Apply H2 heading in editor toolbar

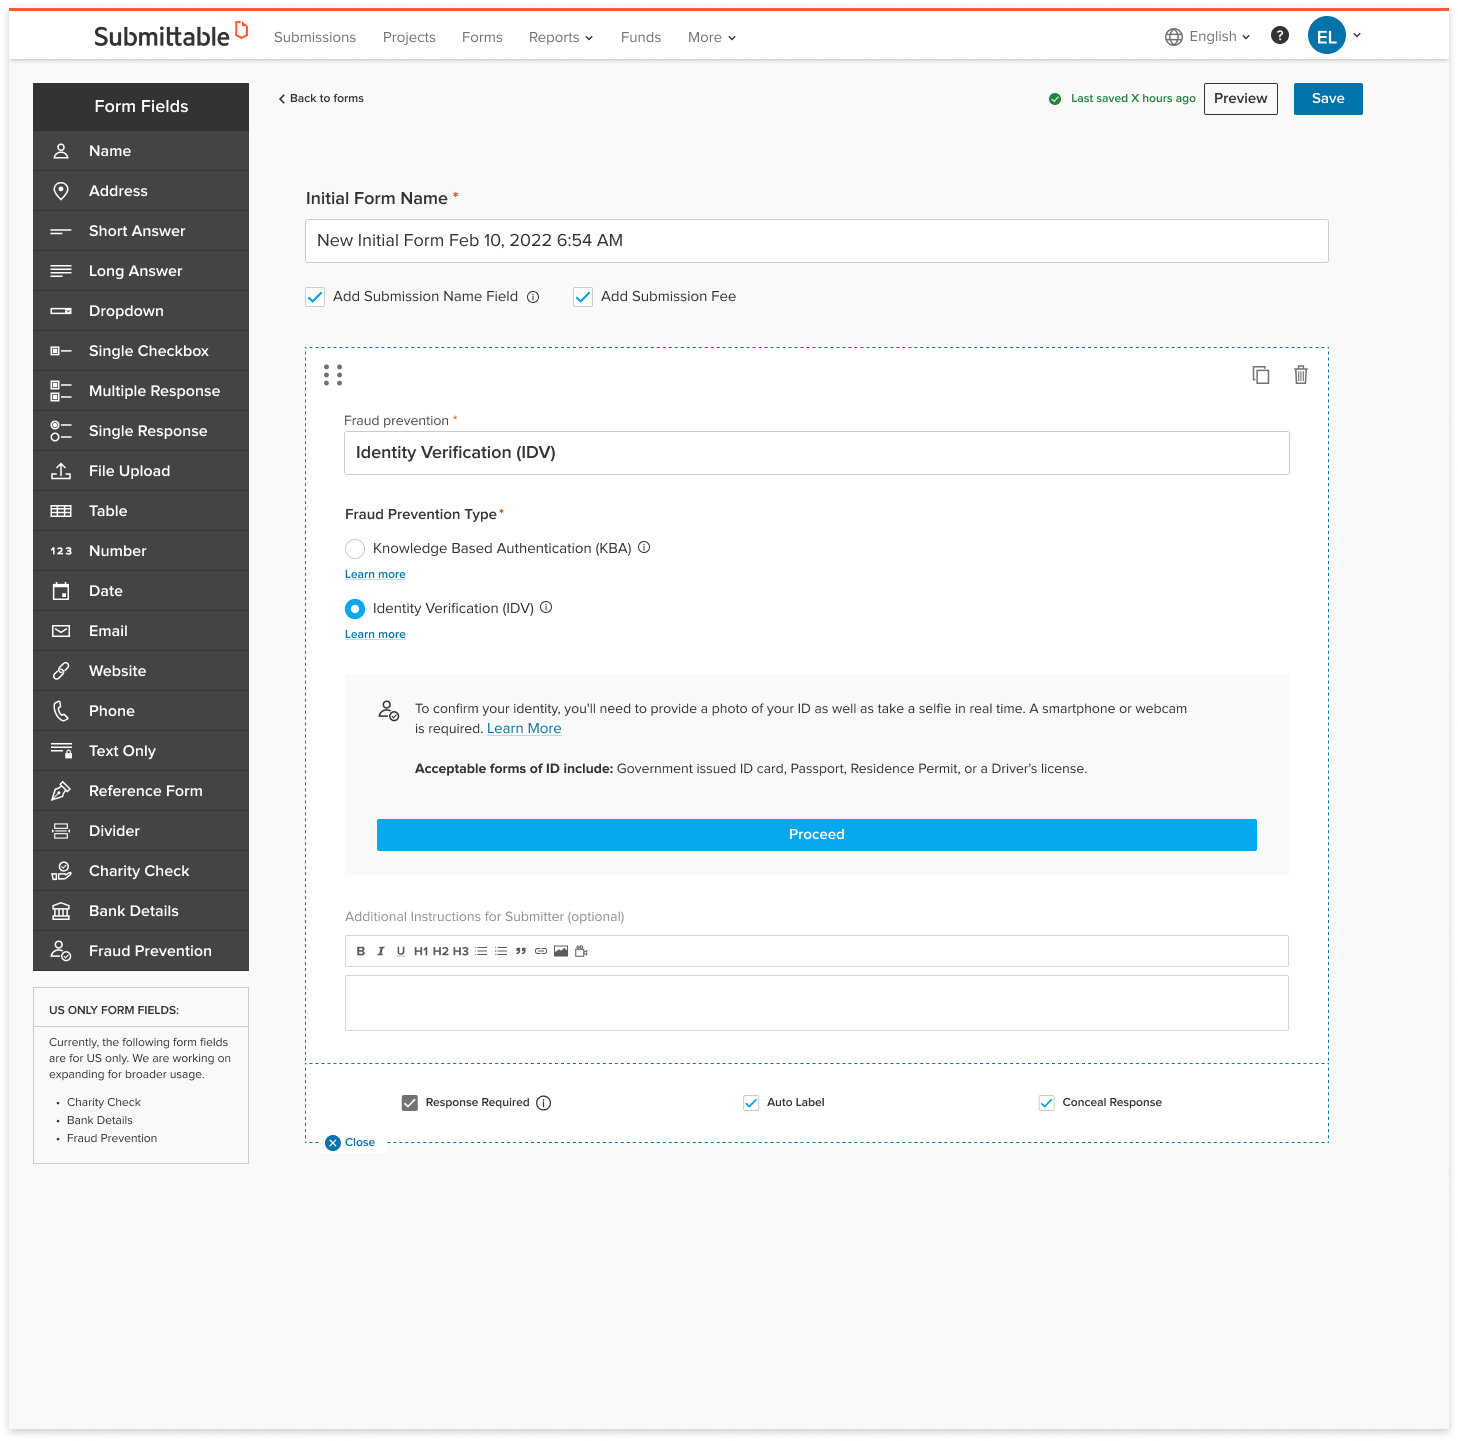click(x=441, y=951)
